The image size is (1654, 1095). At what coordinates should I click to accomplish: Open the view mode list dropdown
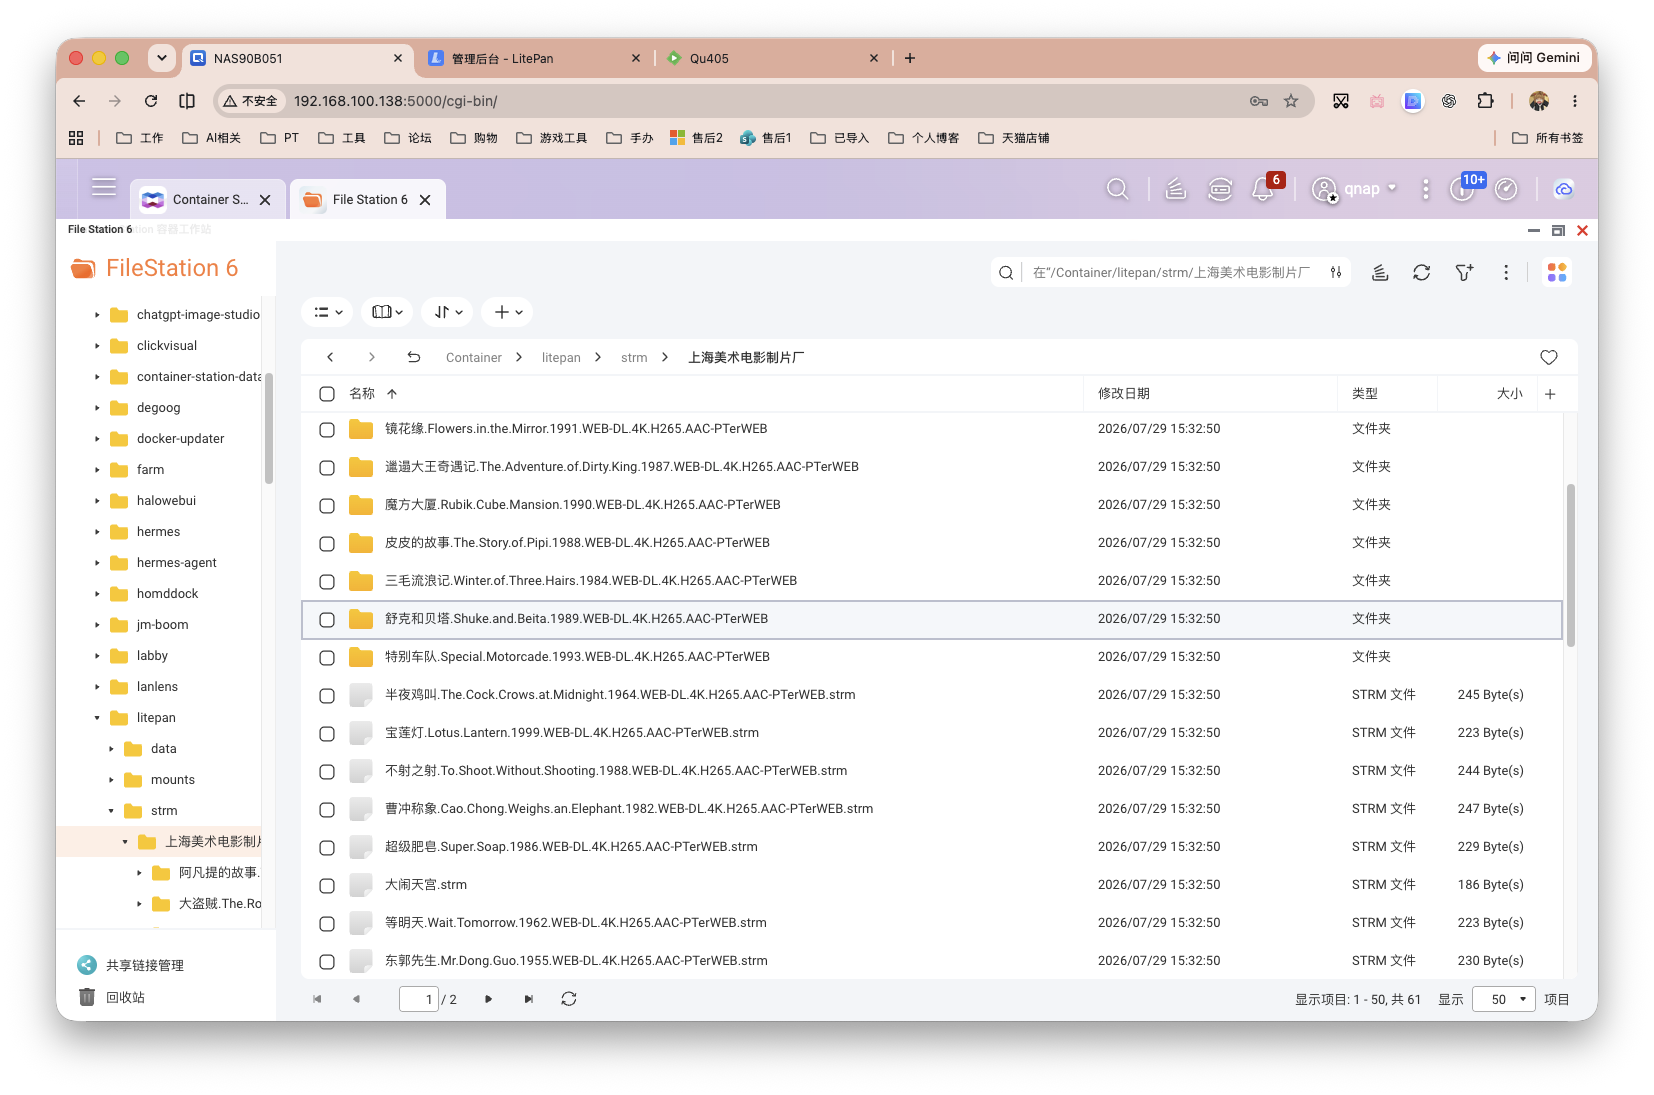point(327,312)
